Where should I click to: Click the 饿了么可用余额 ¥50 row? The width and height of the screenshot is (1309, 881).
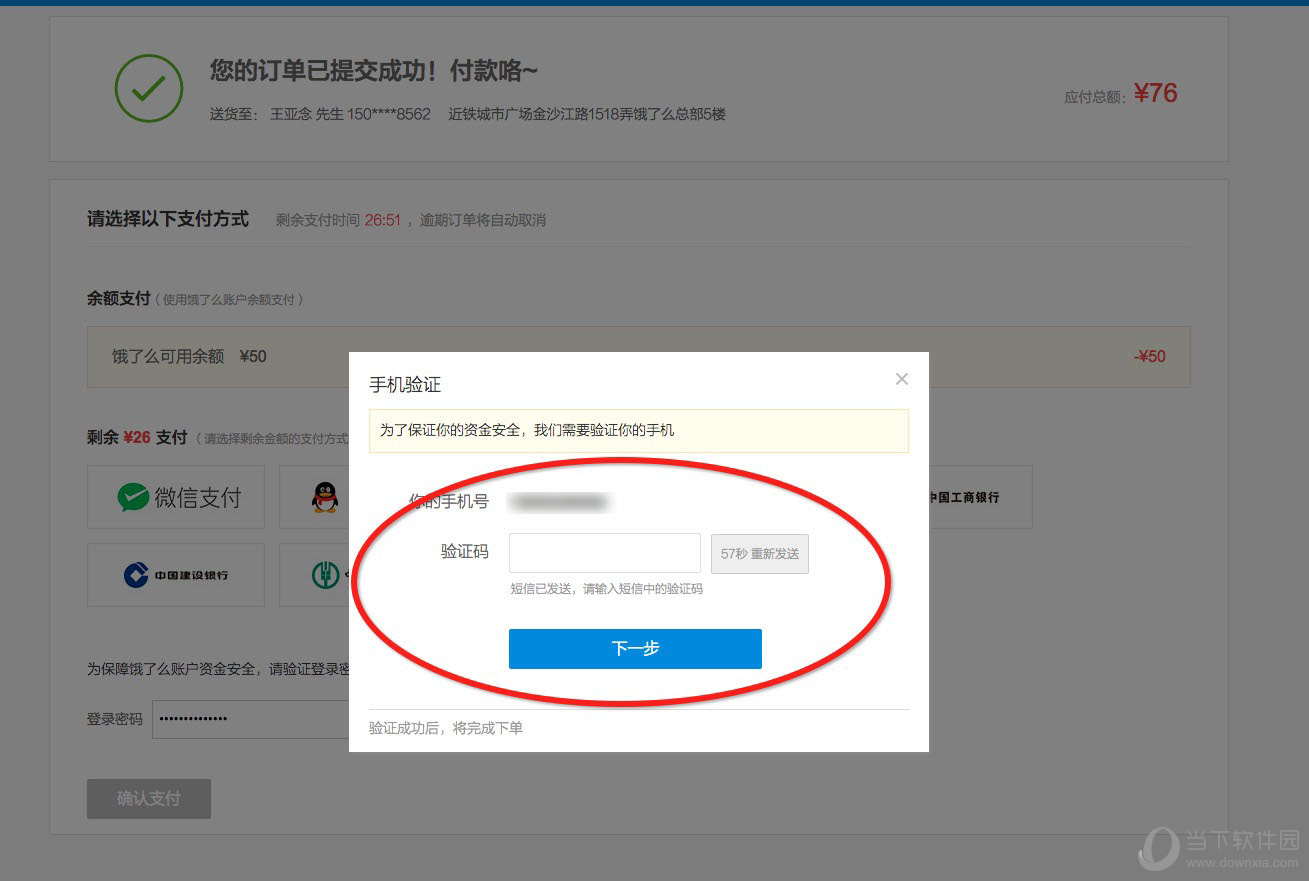(639, 356)
